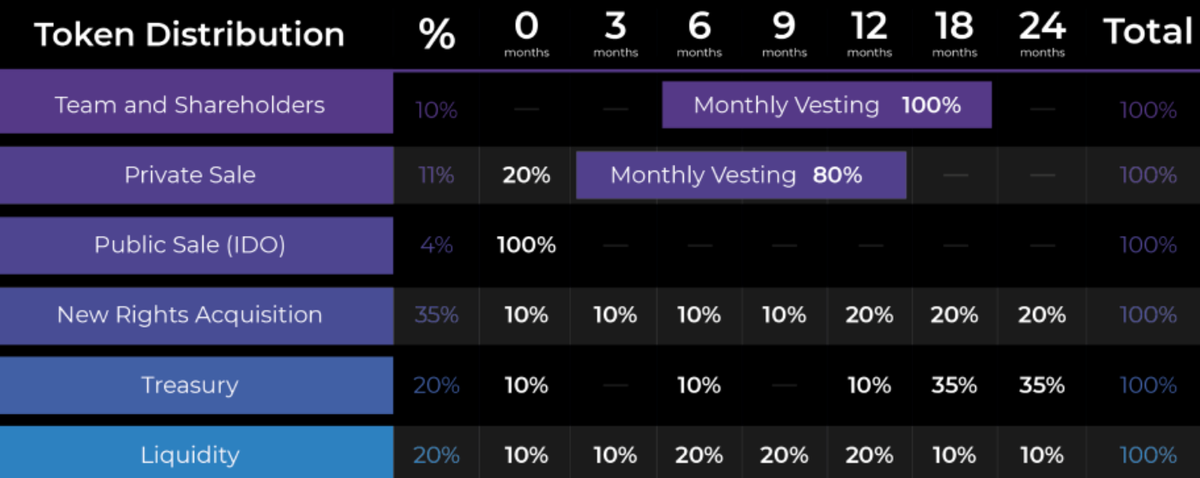Click the Token Distribution heading

coord(190,34)
